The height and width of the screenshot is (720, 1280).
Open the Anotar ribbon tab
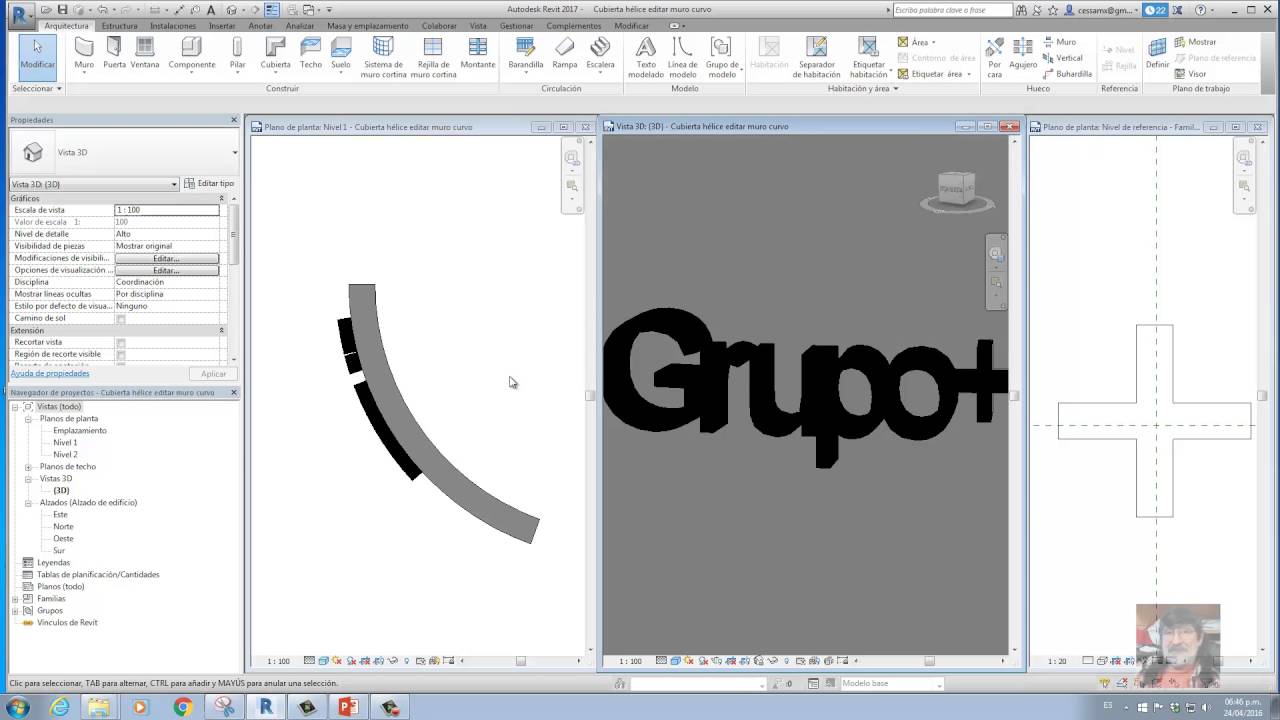pyautogui.click(x=260, y=26)
